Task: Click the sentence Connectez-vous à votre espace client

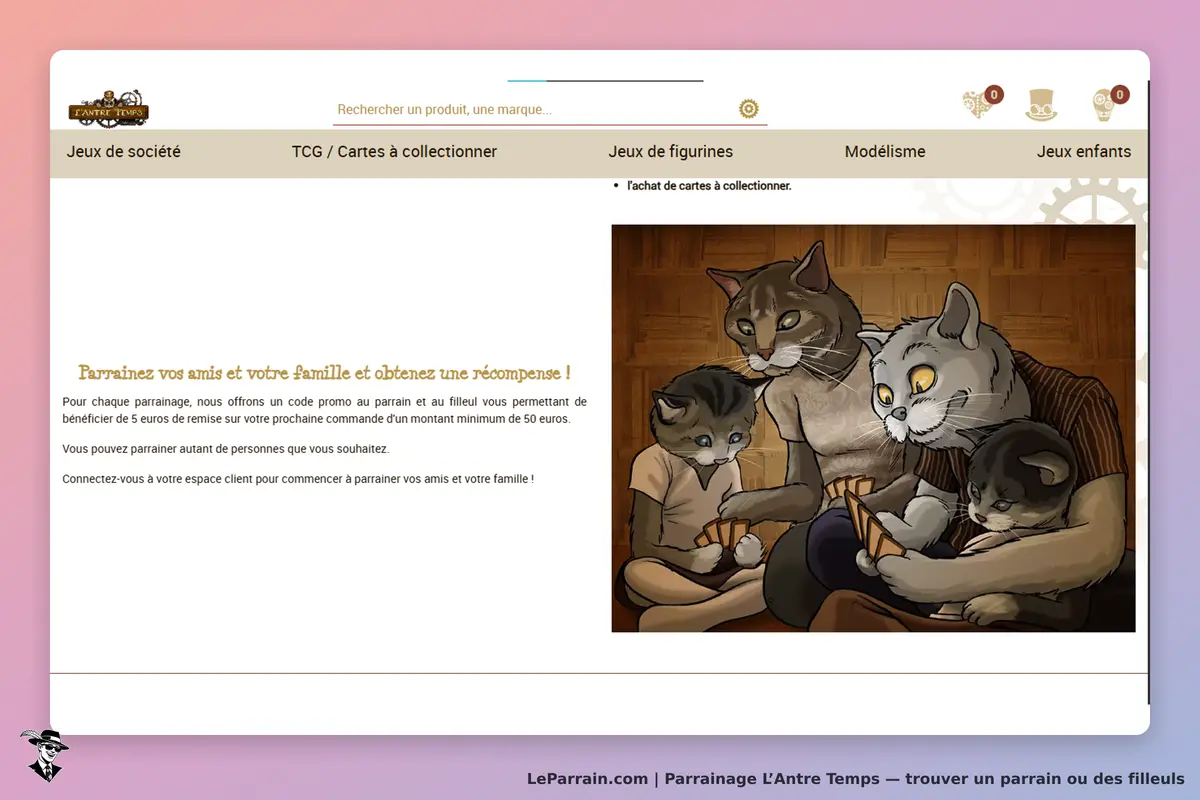Action: coord(298,479)
